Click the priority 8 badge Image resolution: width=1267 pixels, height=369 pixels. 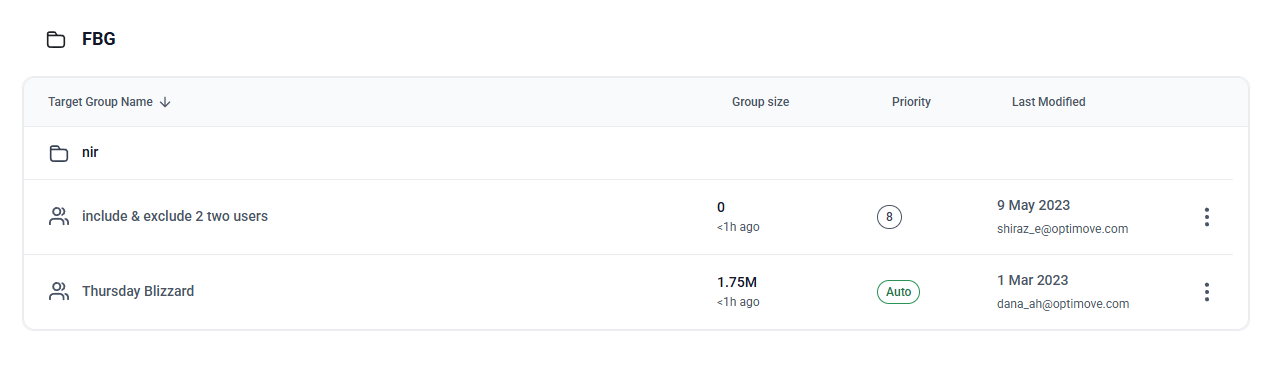pos(889,216)
